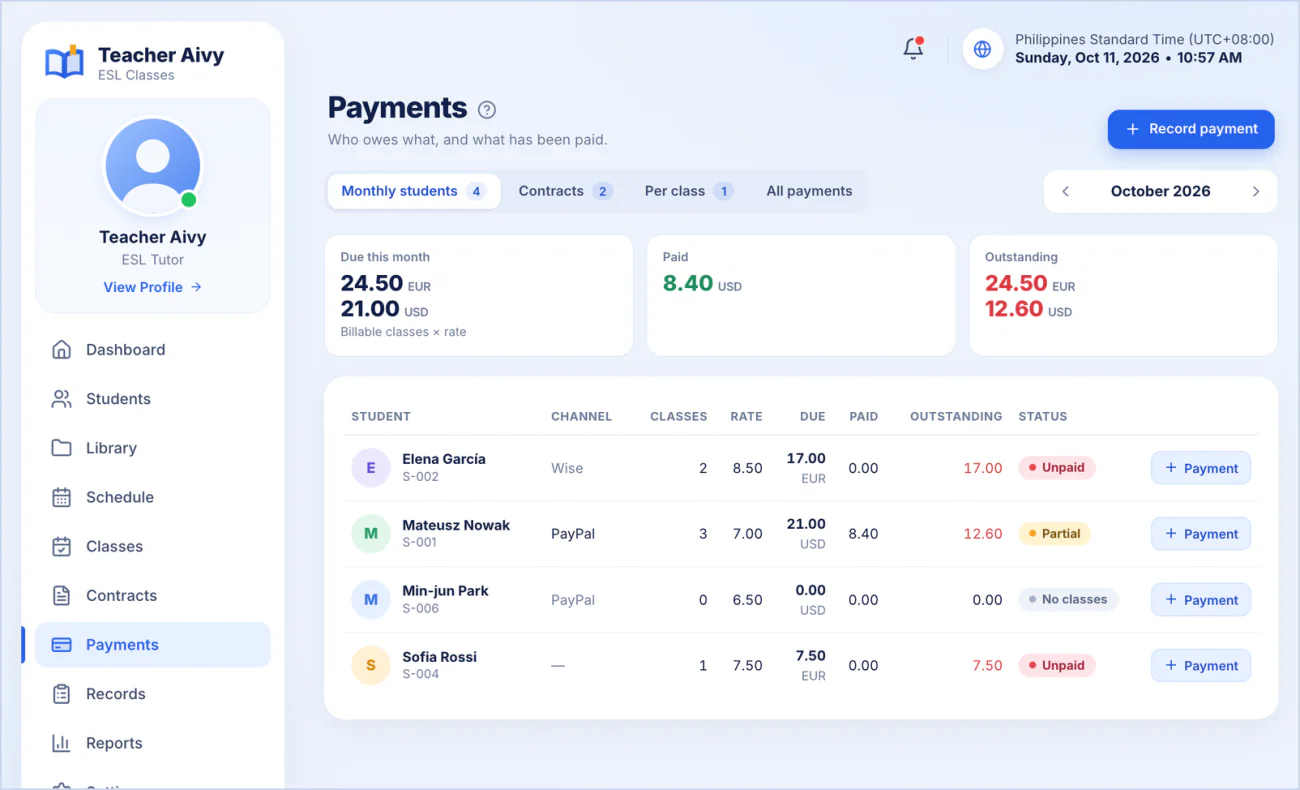The width and height of the screenshot is (1300, 790).
Task: Open the Payments help question-mark icon
Action: point(487,110)
